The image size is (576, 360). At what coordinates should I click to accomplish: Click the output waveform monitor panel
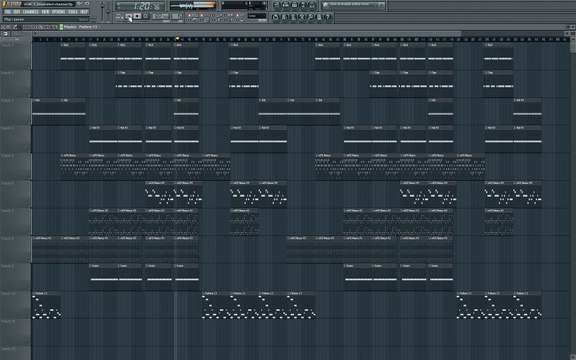click(x=193, y=6)
